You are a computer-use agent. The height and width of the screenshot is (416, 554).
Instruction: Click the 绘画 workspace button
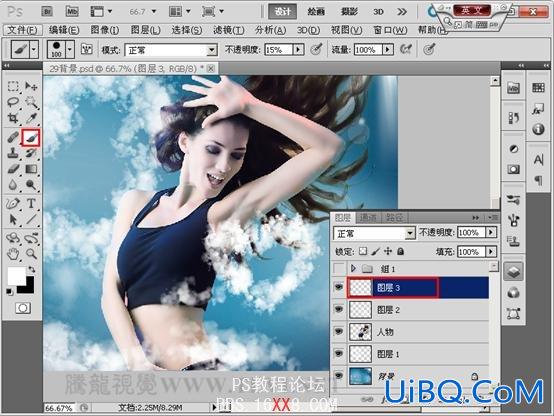pos(316,12)
